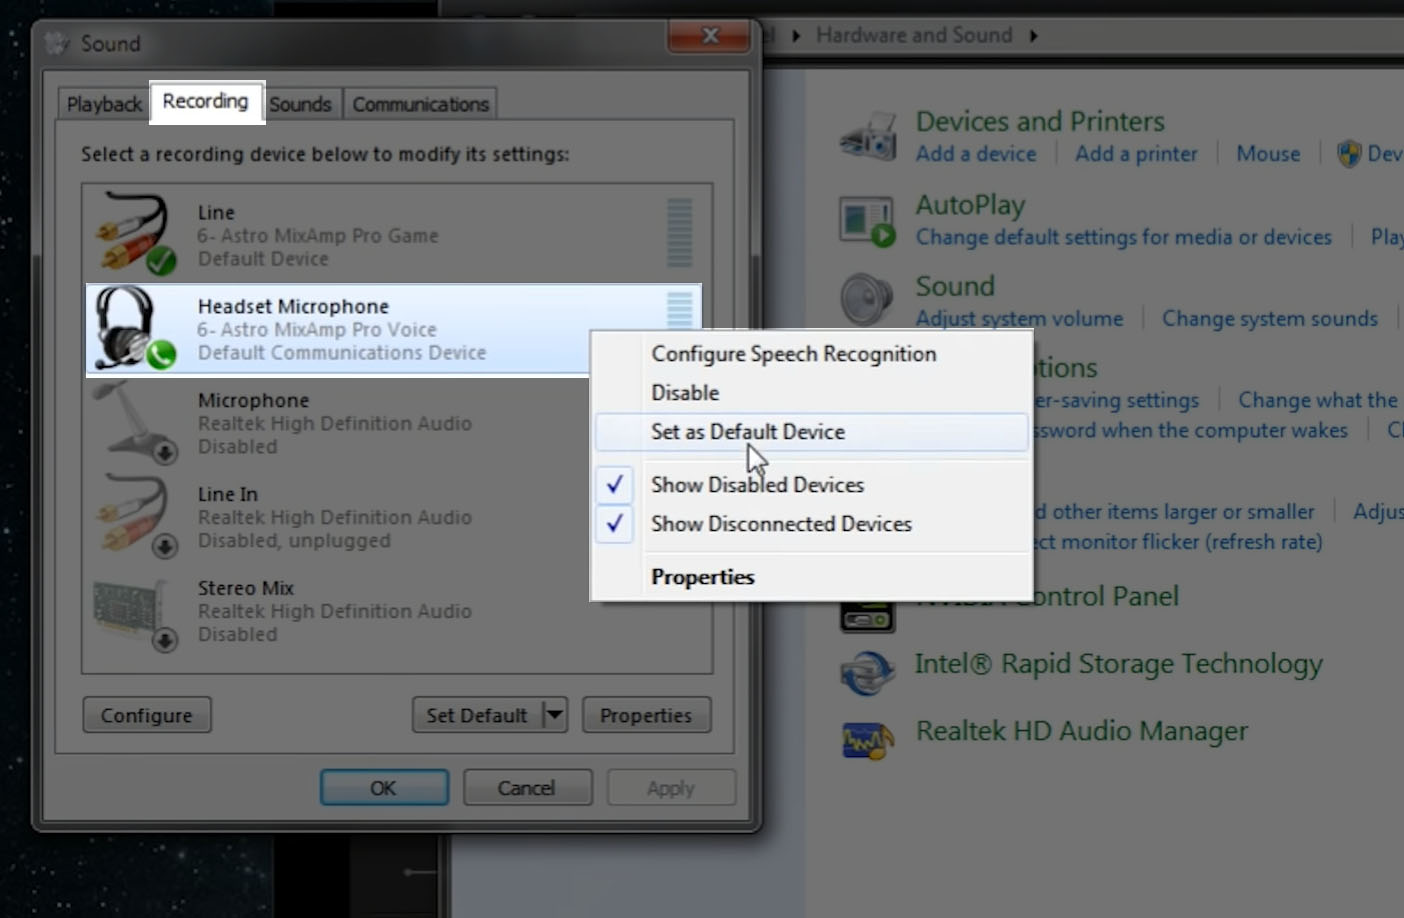Switch to the Communications tab

(420, 104)
